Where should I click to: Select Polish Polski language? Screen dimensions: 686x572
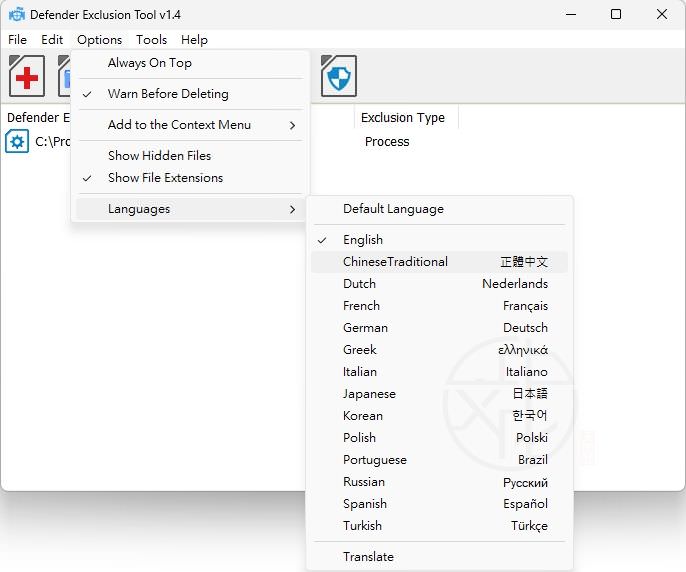[439, 438]
